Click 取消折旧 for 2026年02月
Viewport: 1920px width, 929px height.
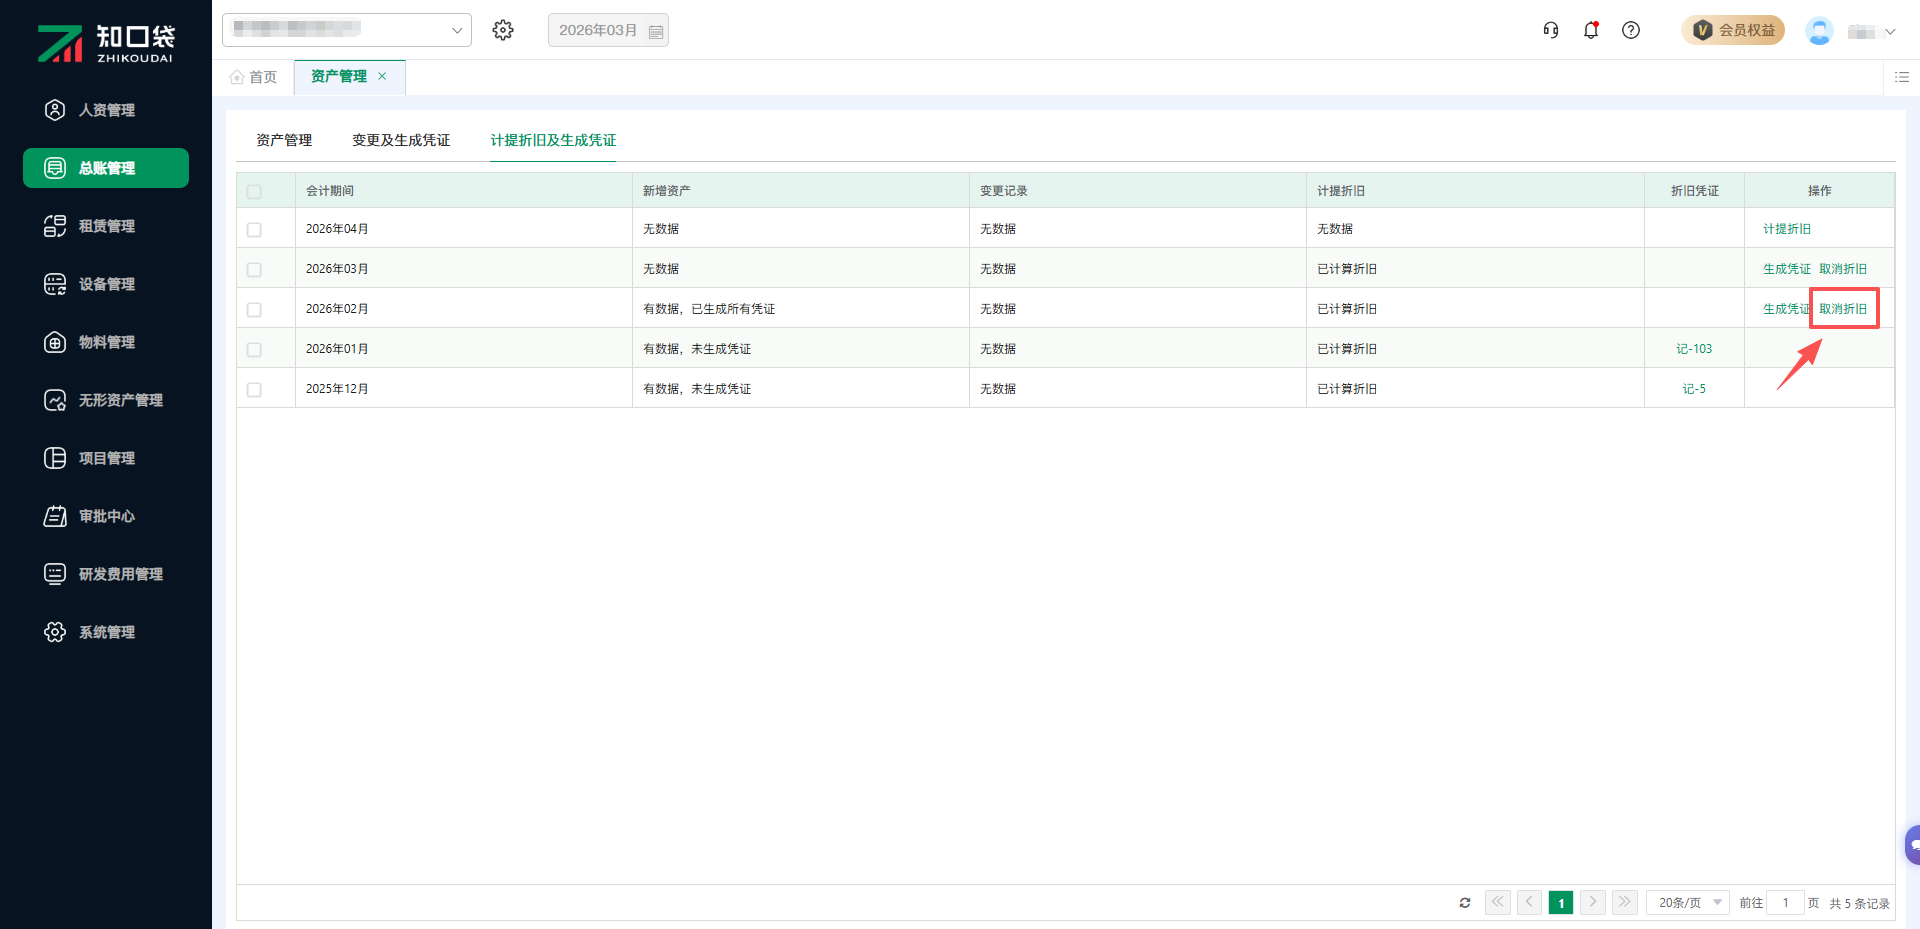pyautogui.click(x=1843, y=309)
